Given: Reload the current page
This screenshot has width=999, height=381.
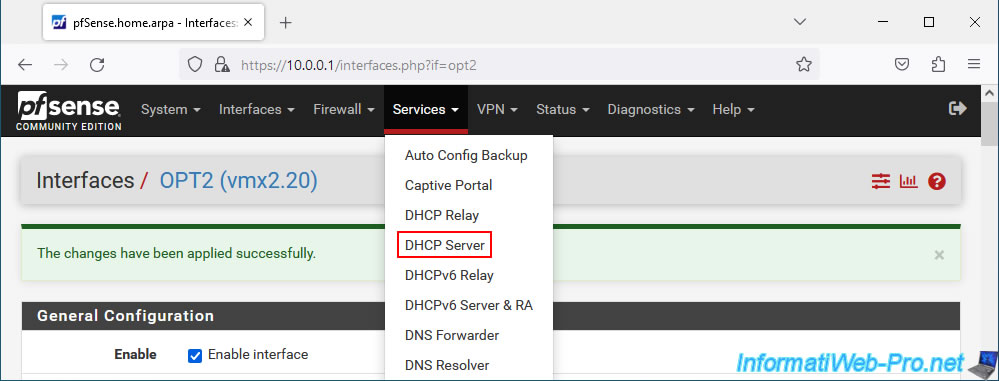Looking at the screenshot, I should (97, 64).
